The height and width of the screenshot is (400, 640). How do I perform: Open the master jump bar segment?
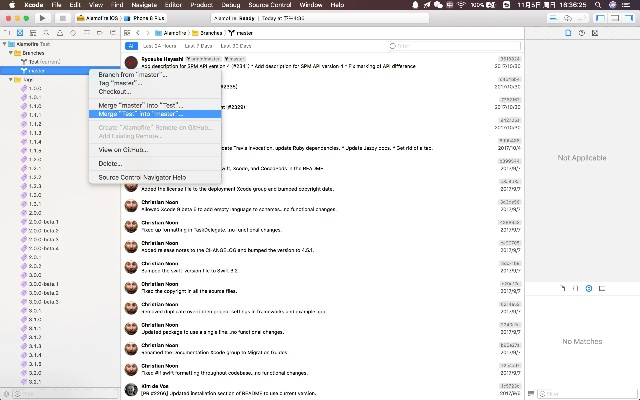tap(241, 33)
